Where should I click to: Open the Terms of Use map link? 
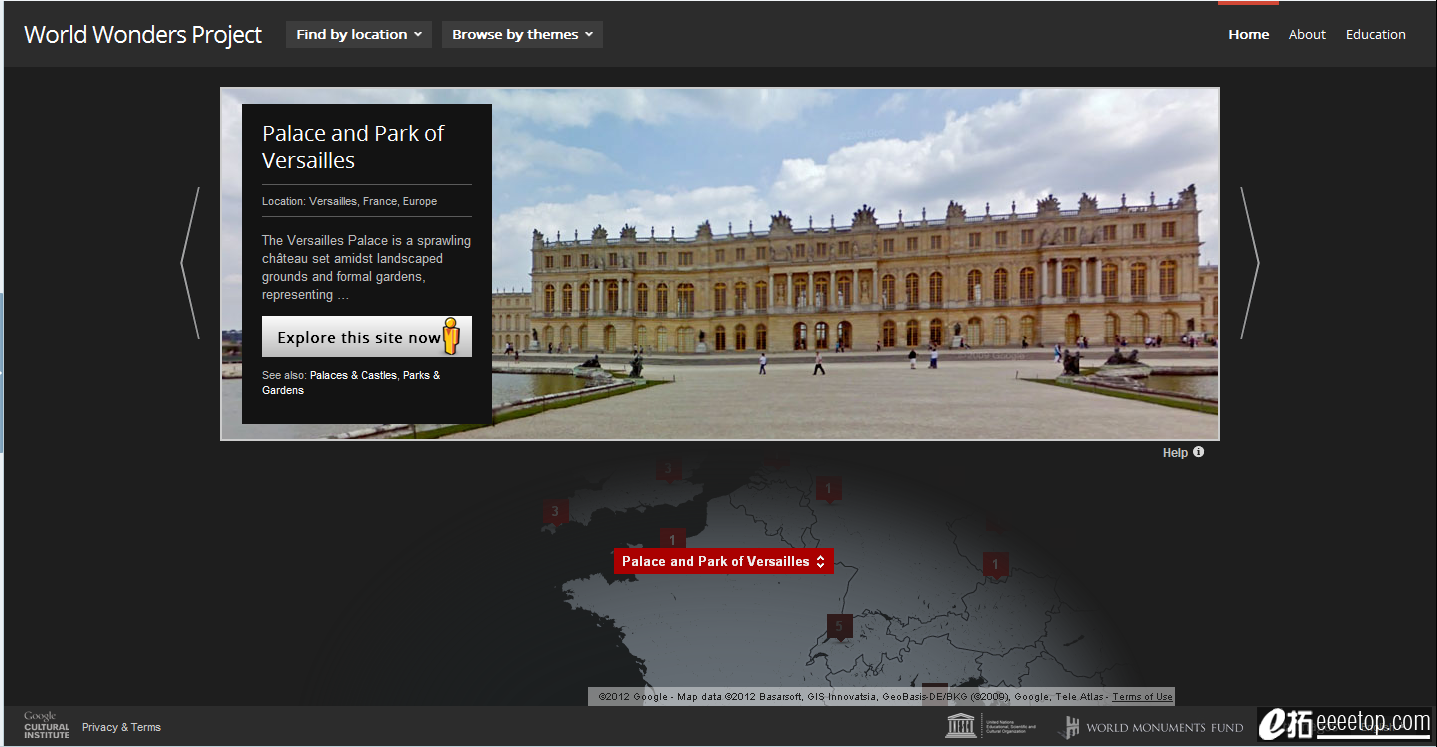pos(1142,697)
